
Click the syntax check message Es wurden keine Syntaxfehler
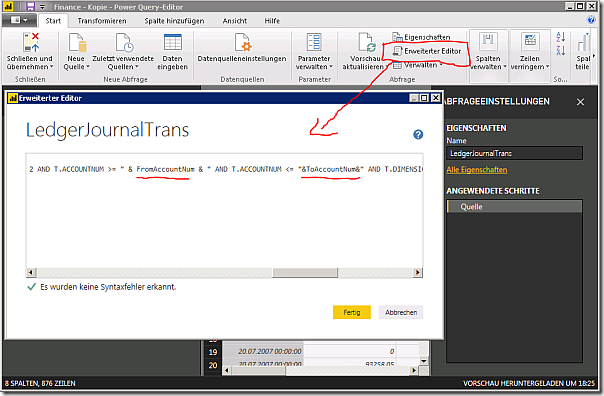click(108, 287)
